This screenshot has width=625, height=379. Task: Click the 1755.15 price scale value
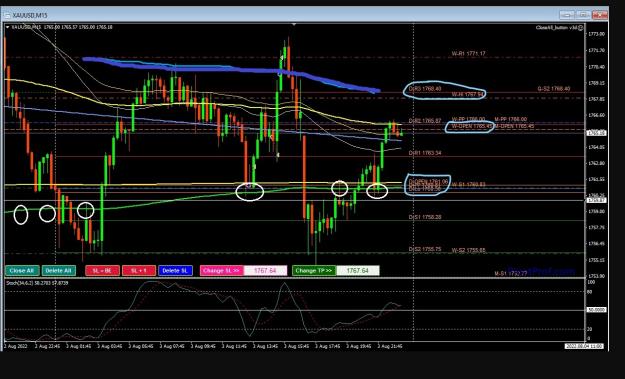click(x=596, y=260)
